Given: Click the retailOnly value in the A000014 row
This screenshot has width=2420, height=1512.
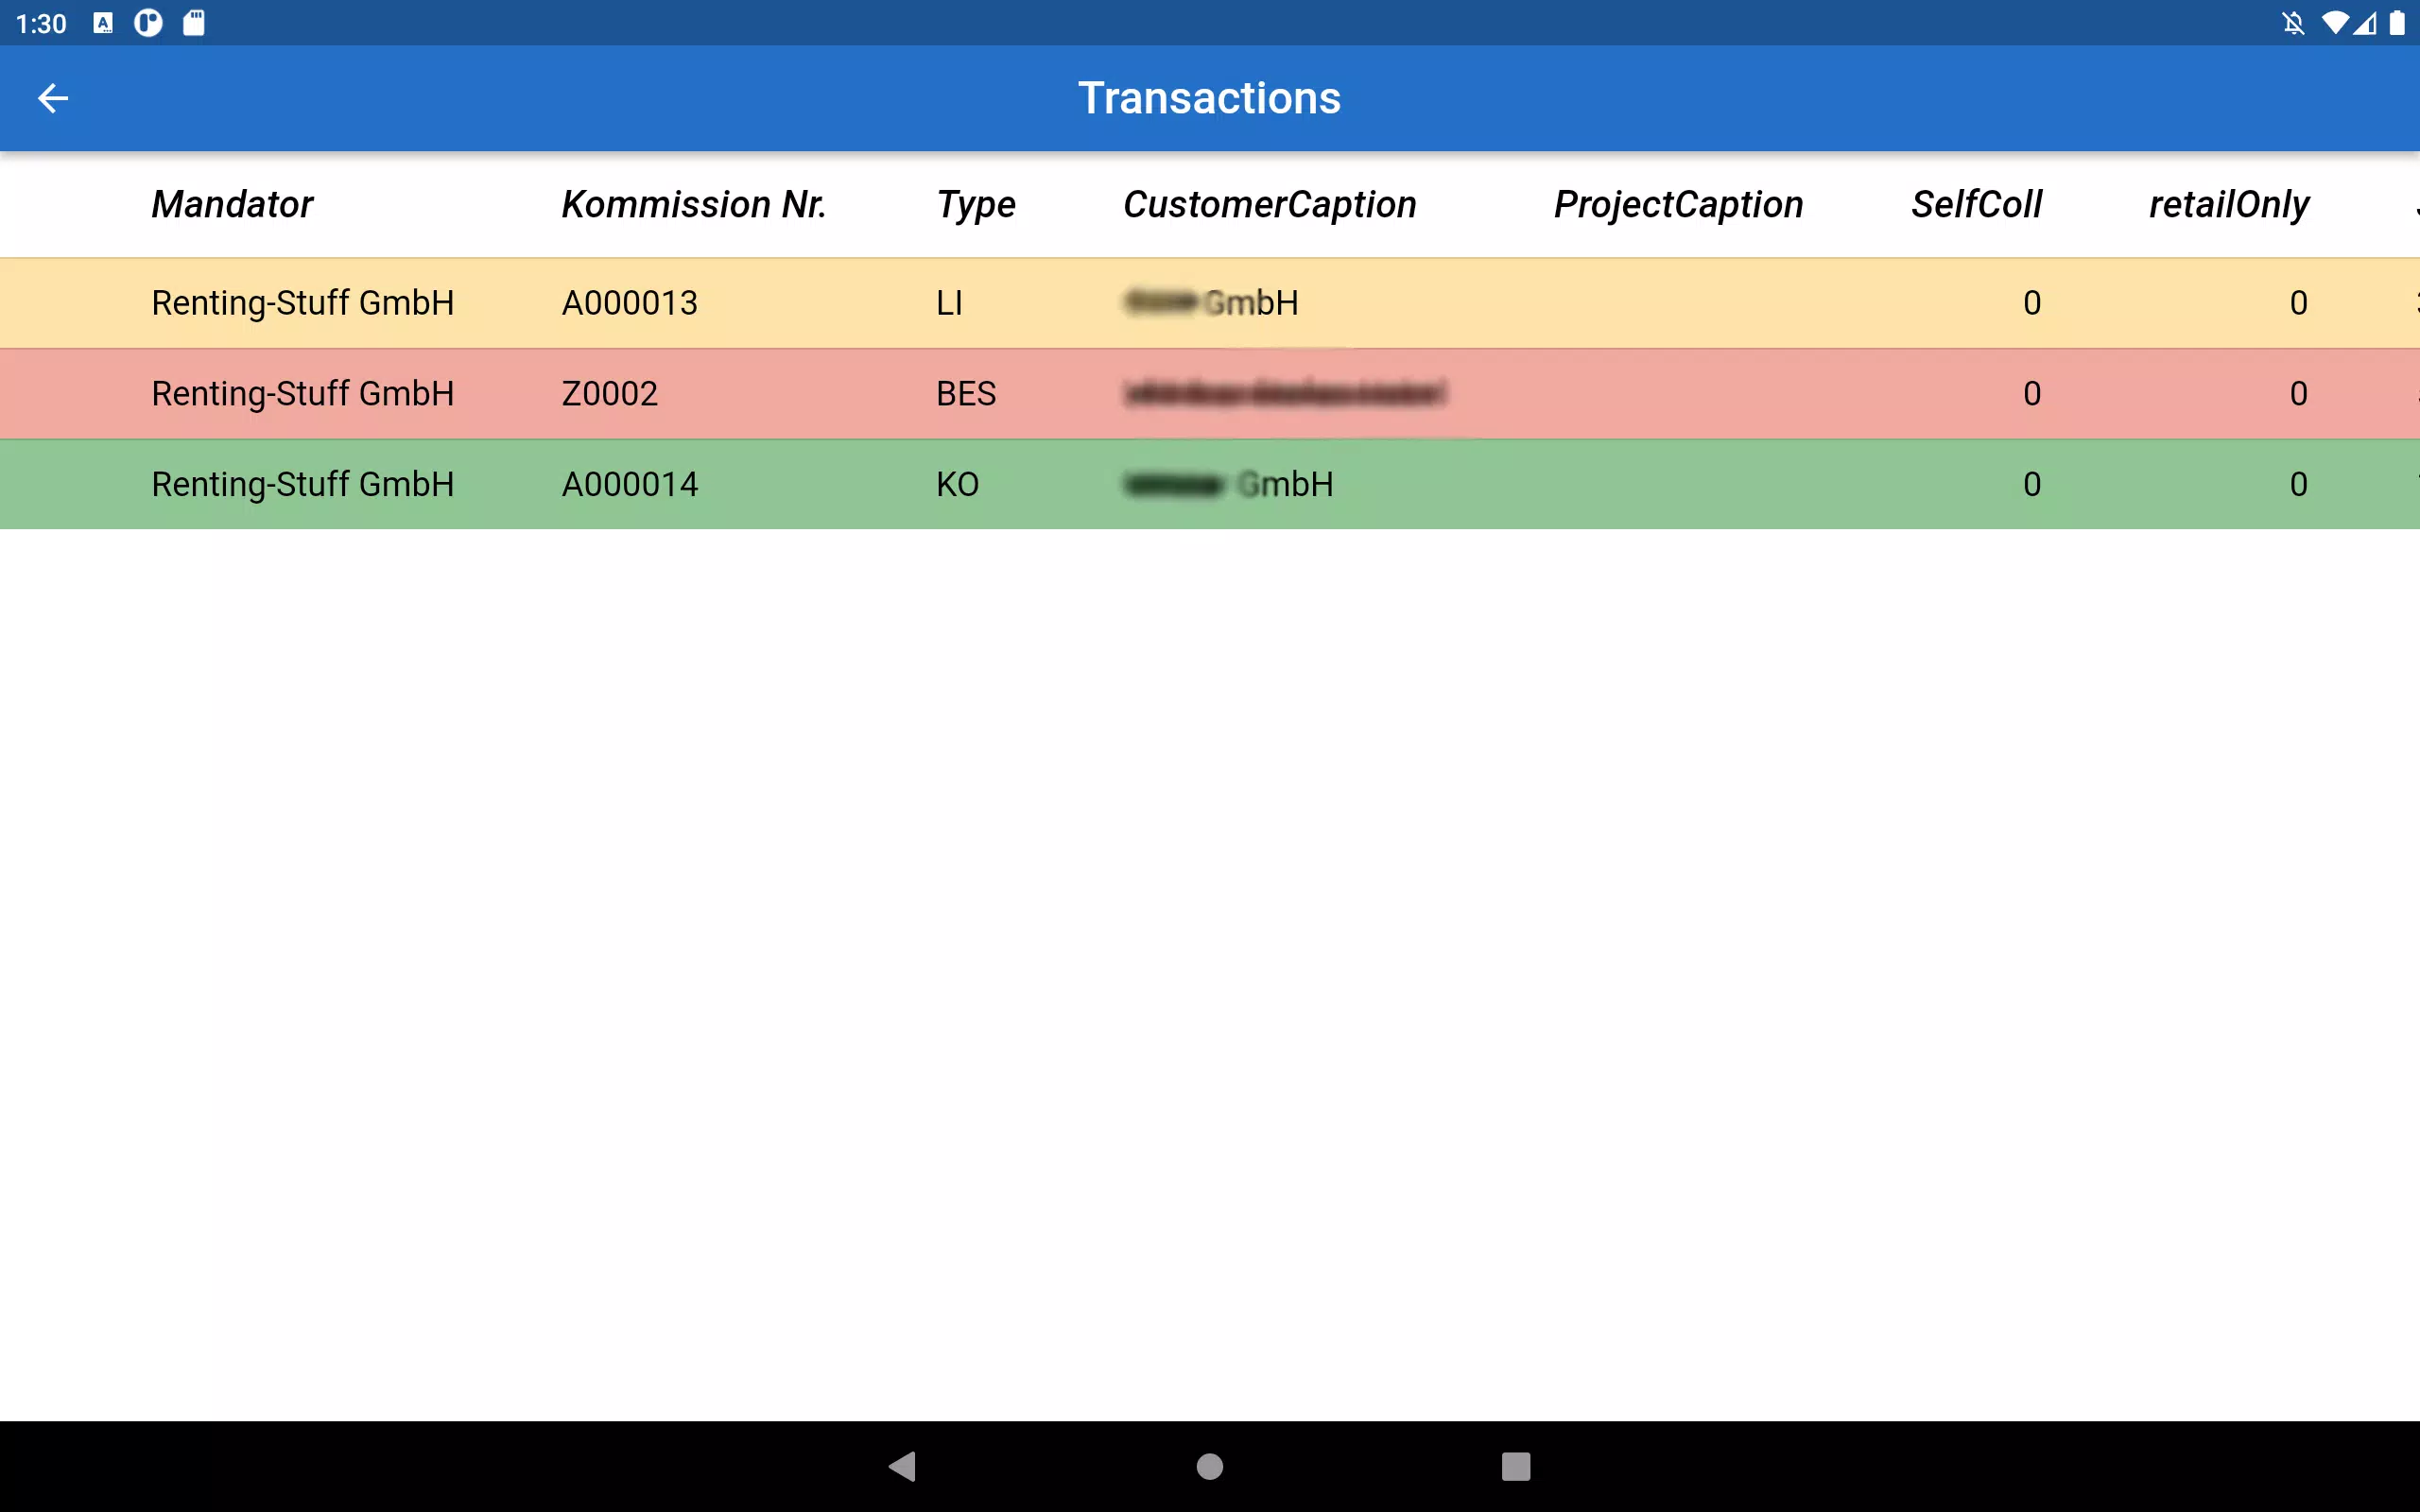Looking at the screenshot, I should coord(2299,485).
